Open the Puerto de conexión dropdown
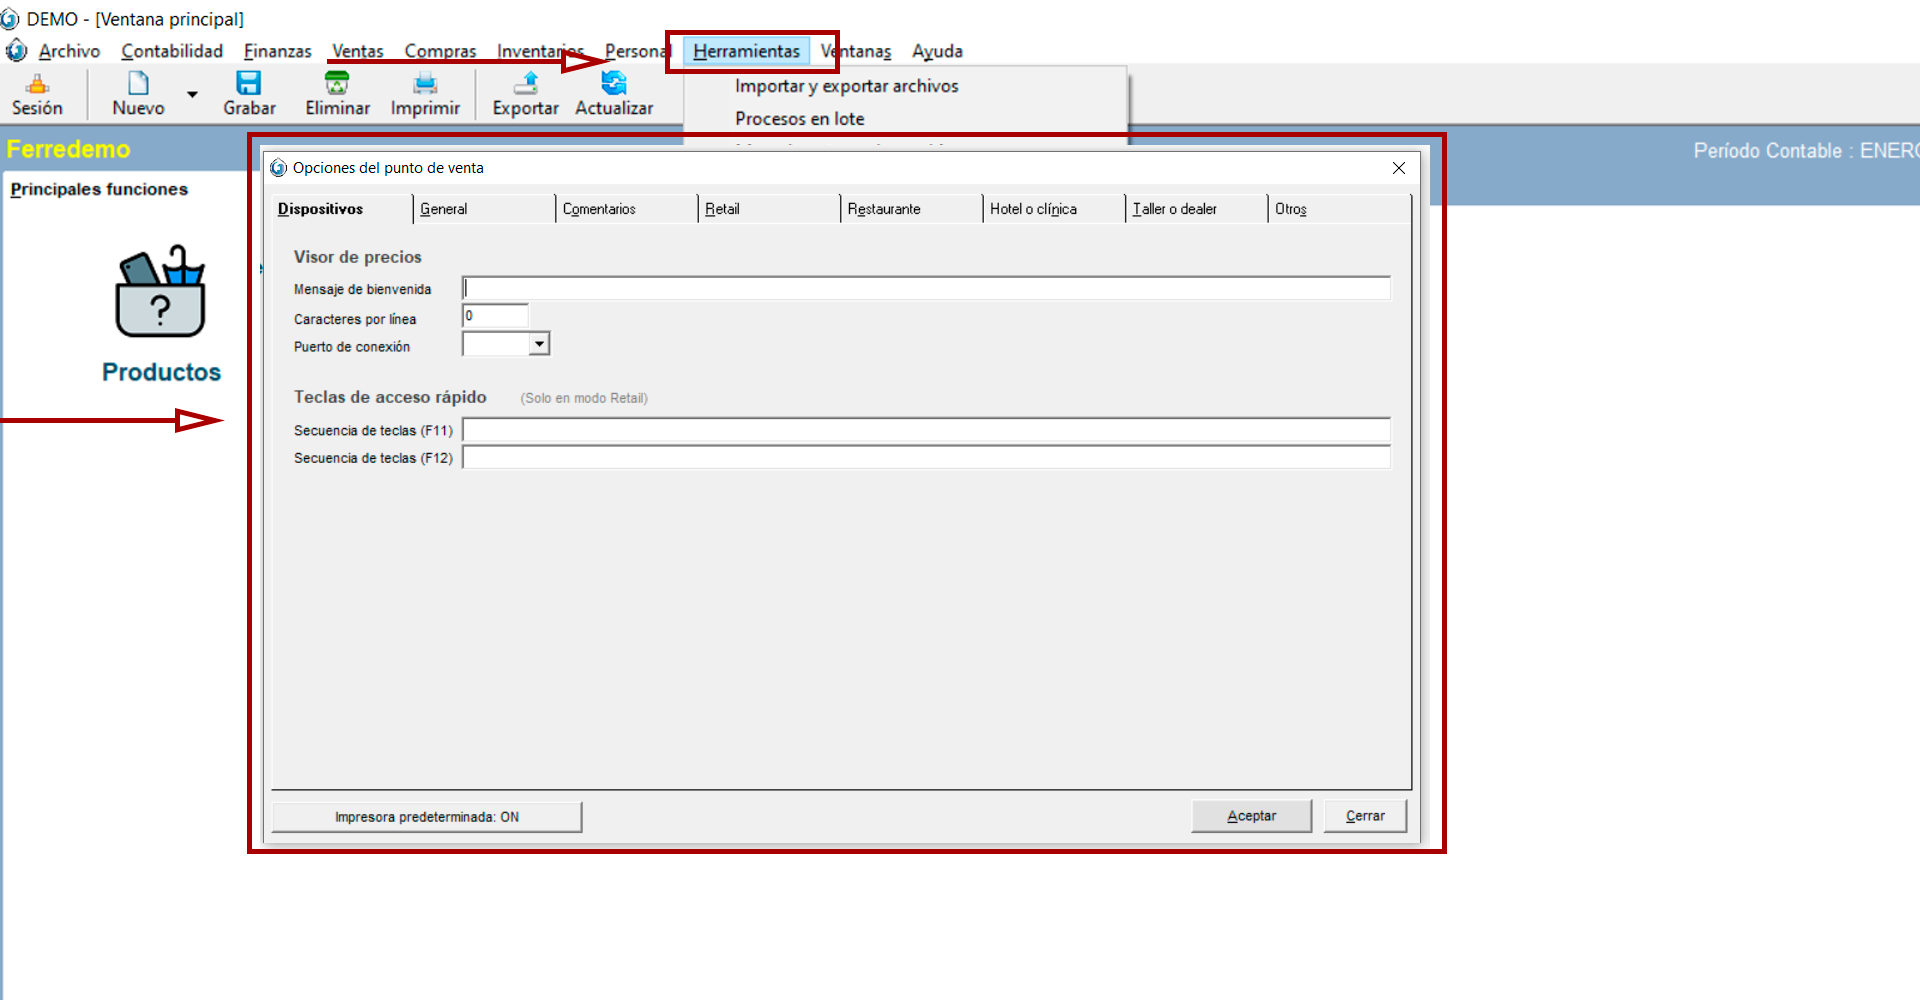1920x1000 pixels. coord(539,344)
